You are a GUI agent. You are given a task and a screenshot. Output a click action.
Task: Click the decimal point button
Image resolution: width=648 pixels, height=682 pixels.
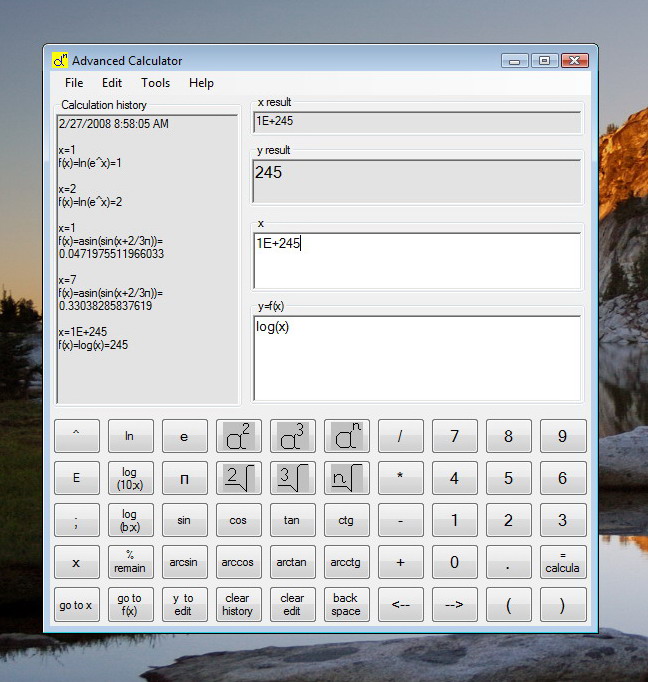point(508,562)
